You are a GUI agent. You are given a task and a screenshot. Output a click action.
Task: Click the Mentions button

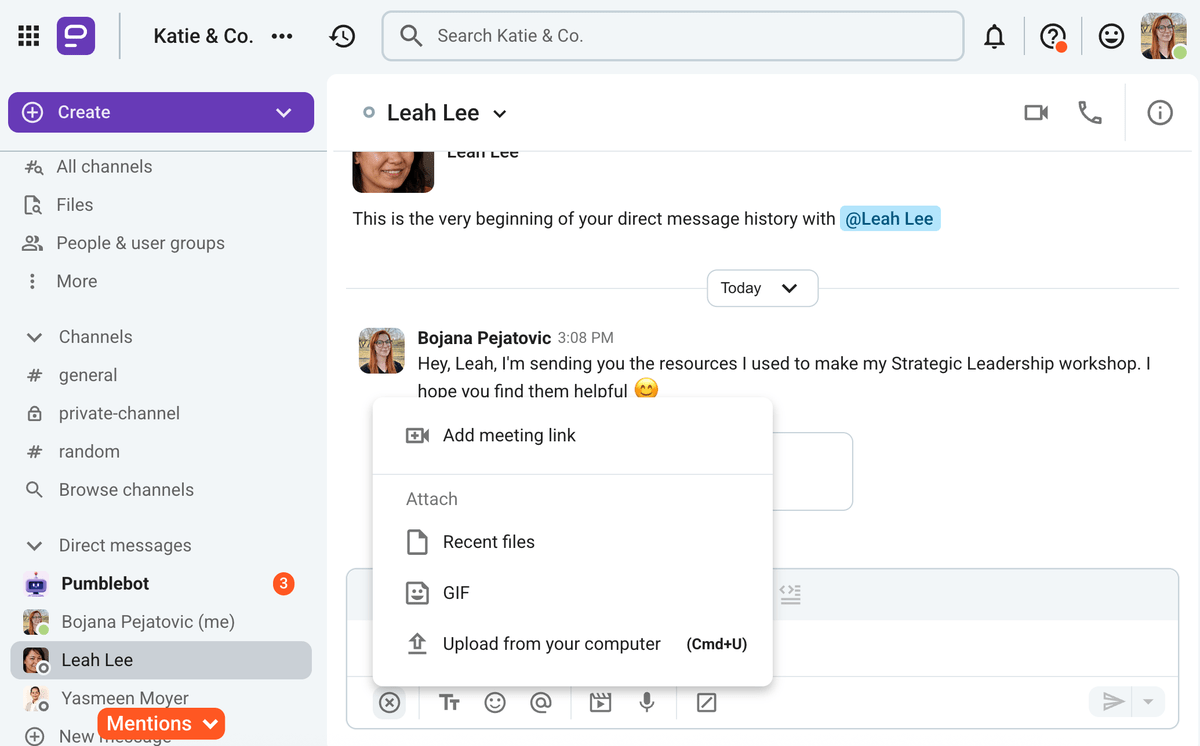[x=161, y=724]
